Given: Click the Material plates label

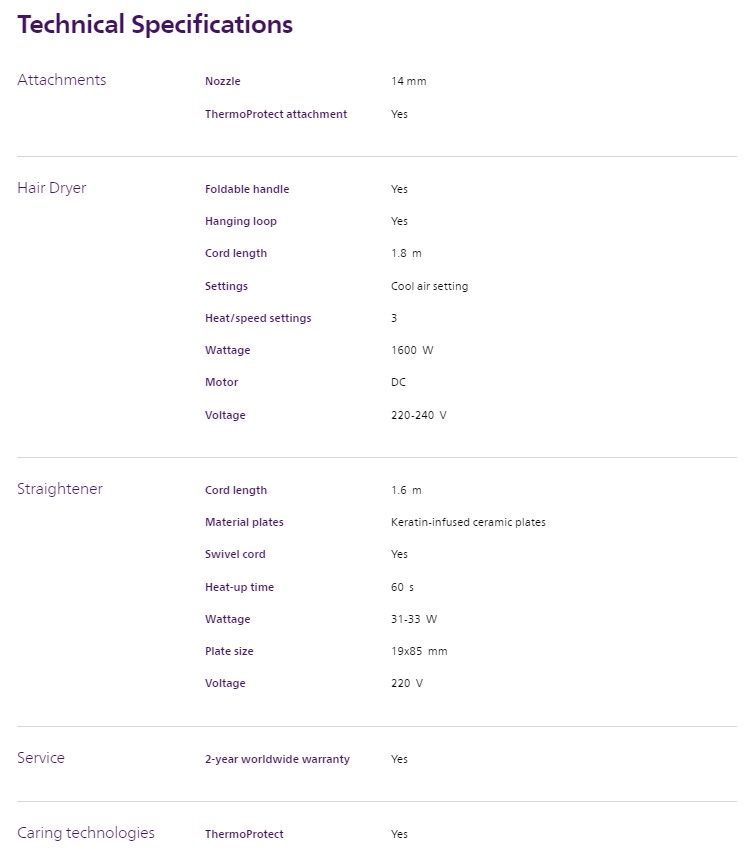Looking at the screenshot, I should click(x=244, y=522).
